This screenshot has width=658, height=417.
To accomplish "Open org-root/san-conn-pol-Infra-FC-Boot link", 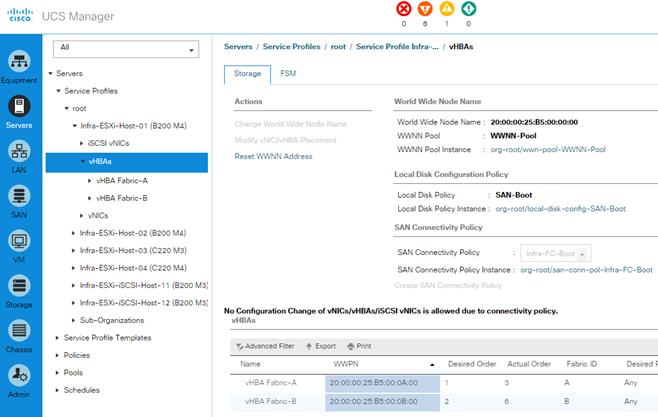I will coord(587,270).
